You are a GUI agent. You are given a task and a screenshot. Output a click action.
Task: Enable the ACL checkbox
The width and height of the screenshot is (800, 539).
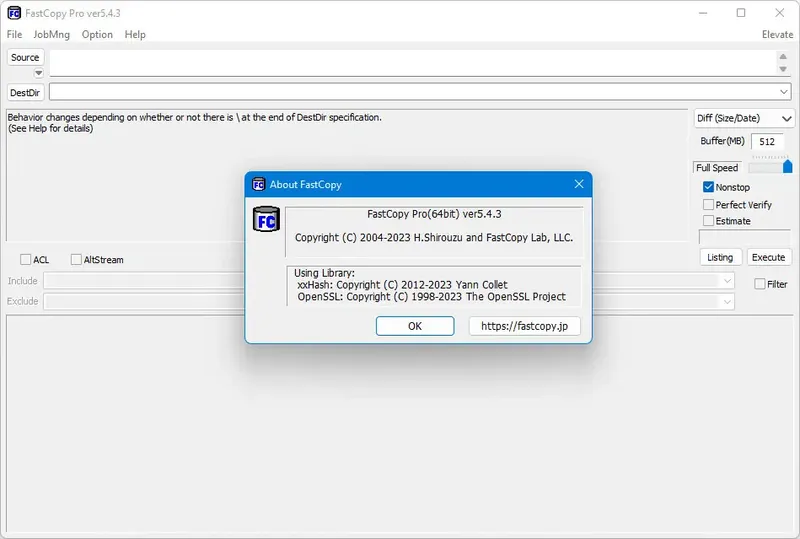pyautogui.click(x=26, y=259)
